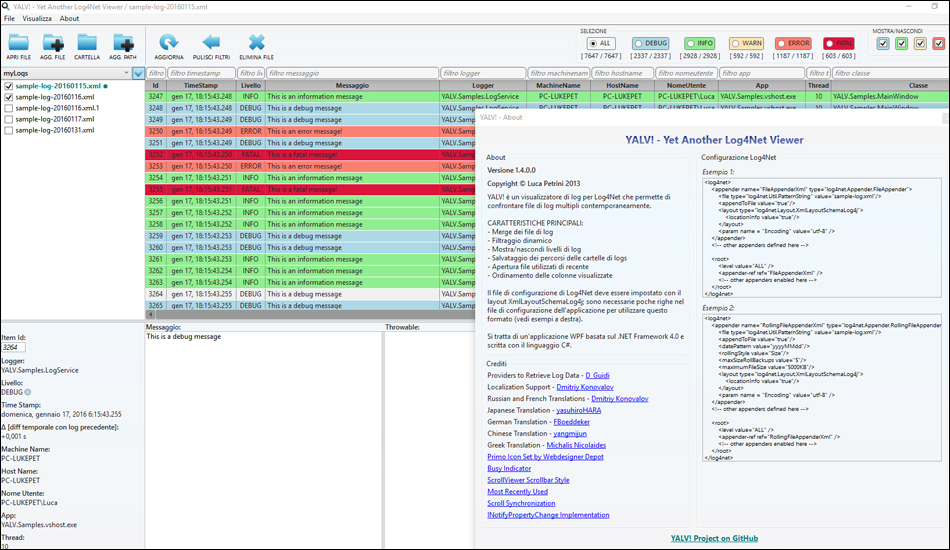Click the blue checkmark button beside myLogs

tap(139, 73)
